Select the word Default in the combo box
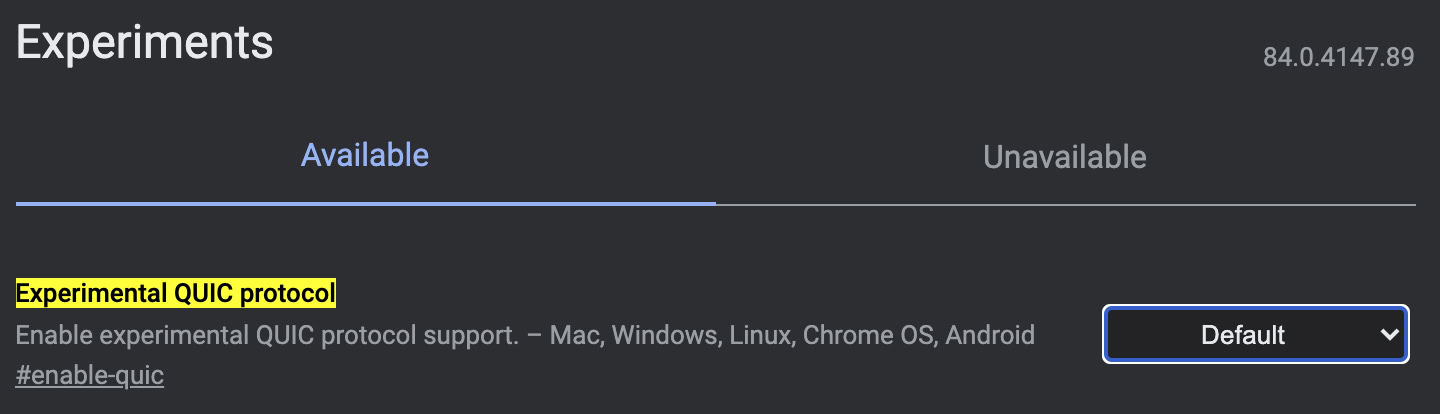 click(x=1243, y=335)
